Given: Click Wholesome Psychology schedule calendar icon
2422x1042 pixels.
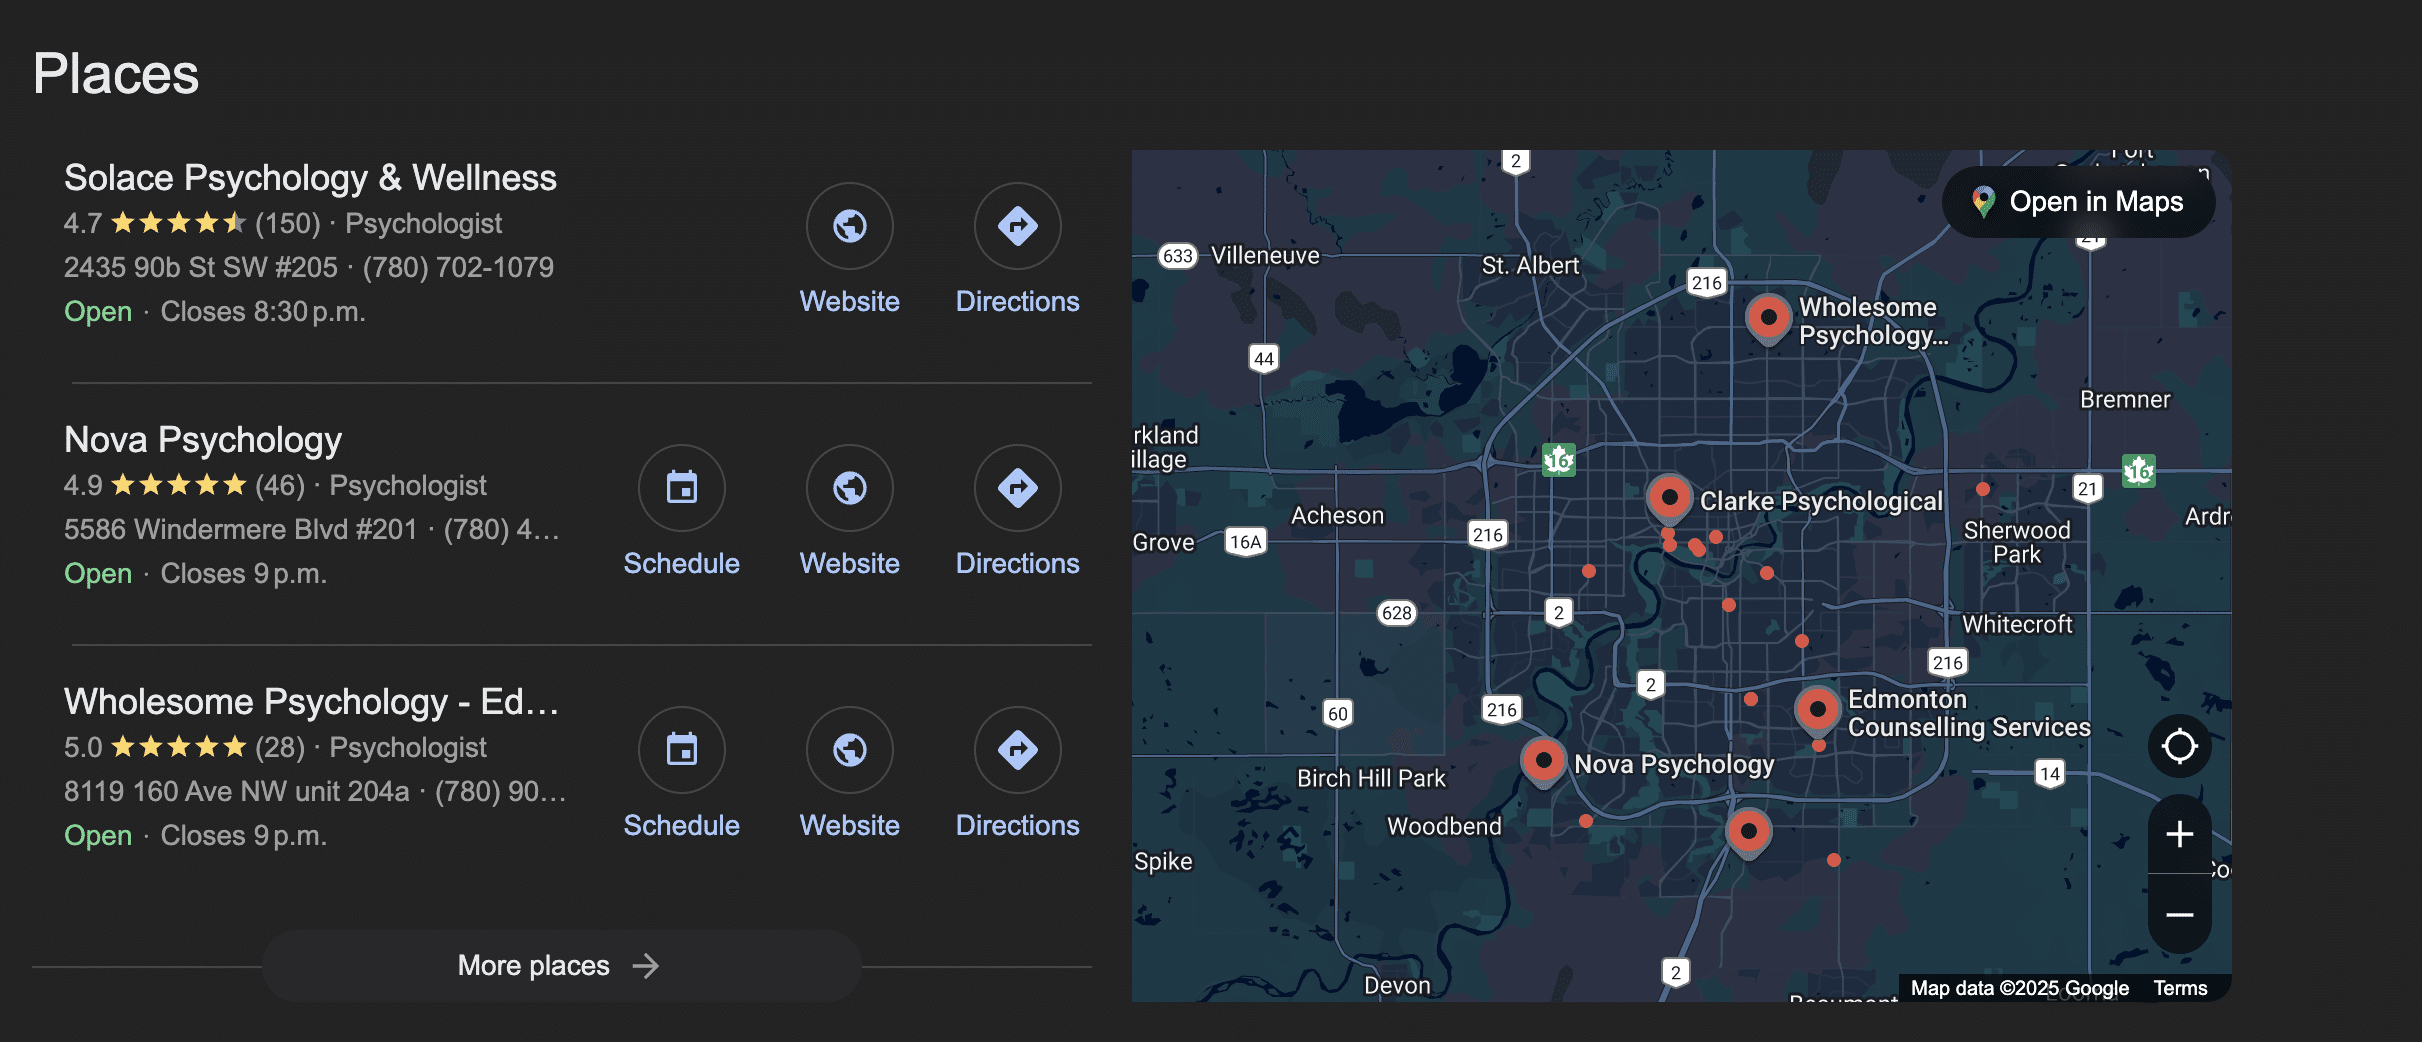Looking at the screenshot, I should [682, 750].
